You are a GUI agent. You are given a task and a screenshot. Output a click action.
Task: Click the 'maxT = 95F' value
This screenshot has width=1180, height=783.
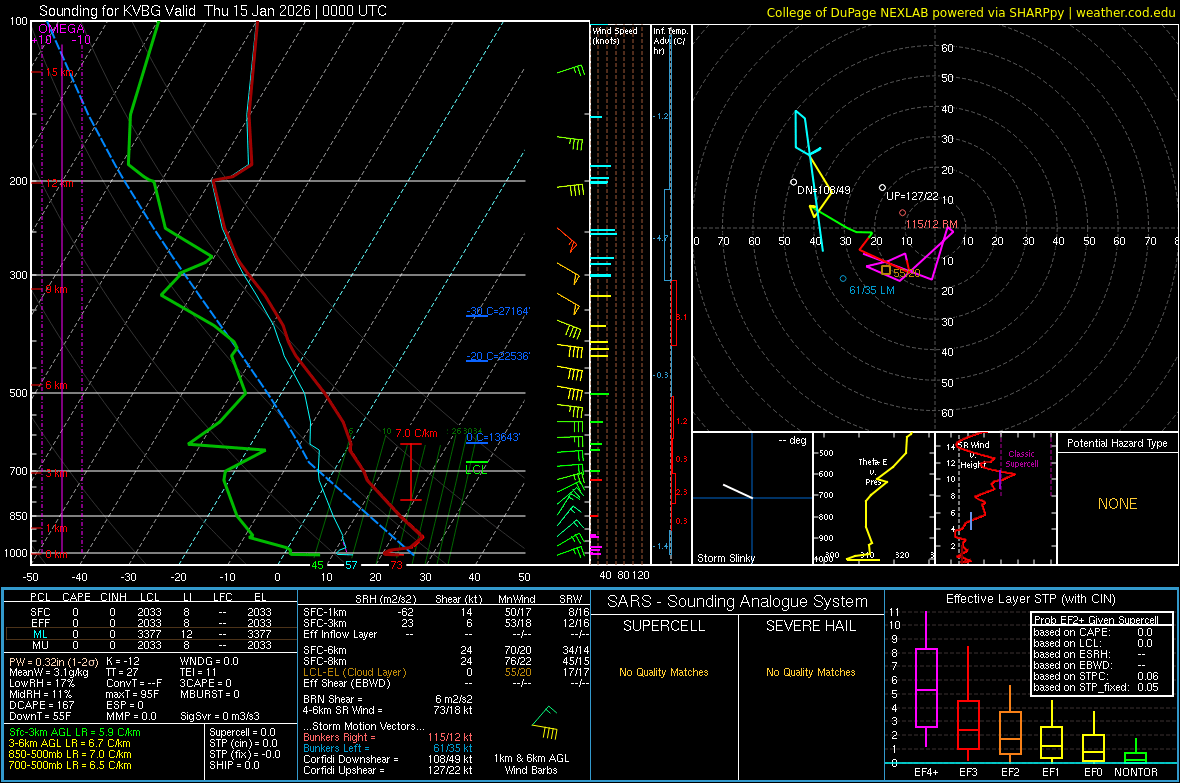[132, 694]
